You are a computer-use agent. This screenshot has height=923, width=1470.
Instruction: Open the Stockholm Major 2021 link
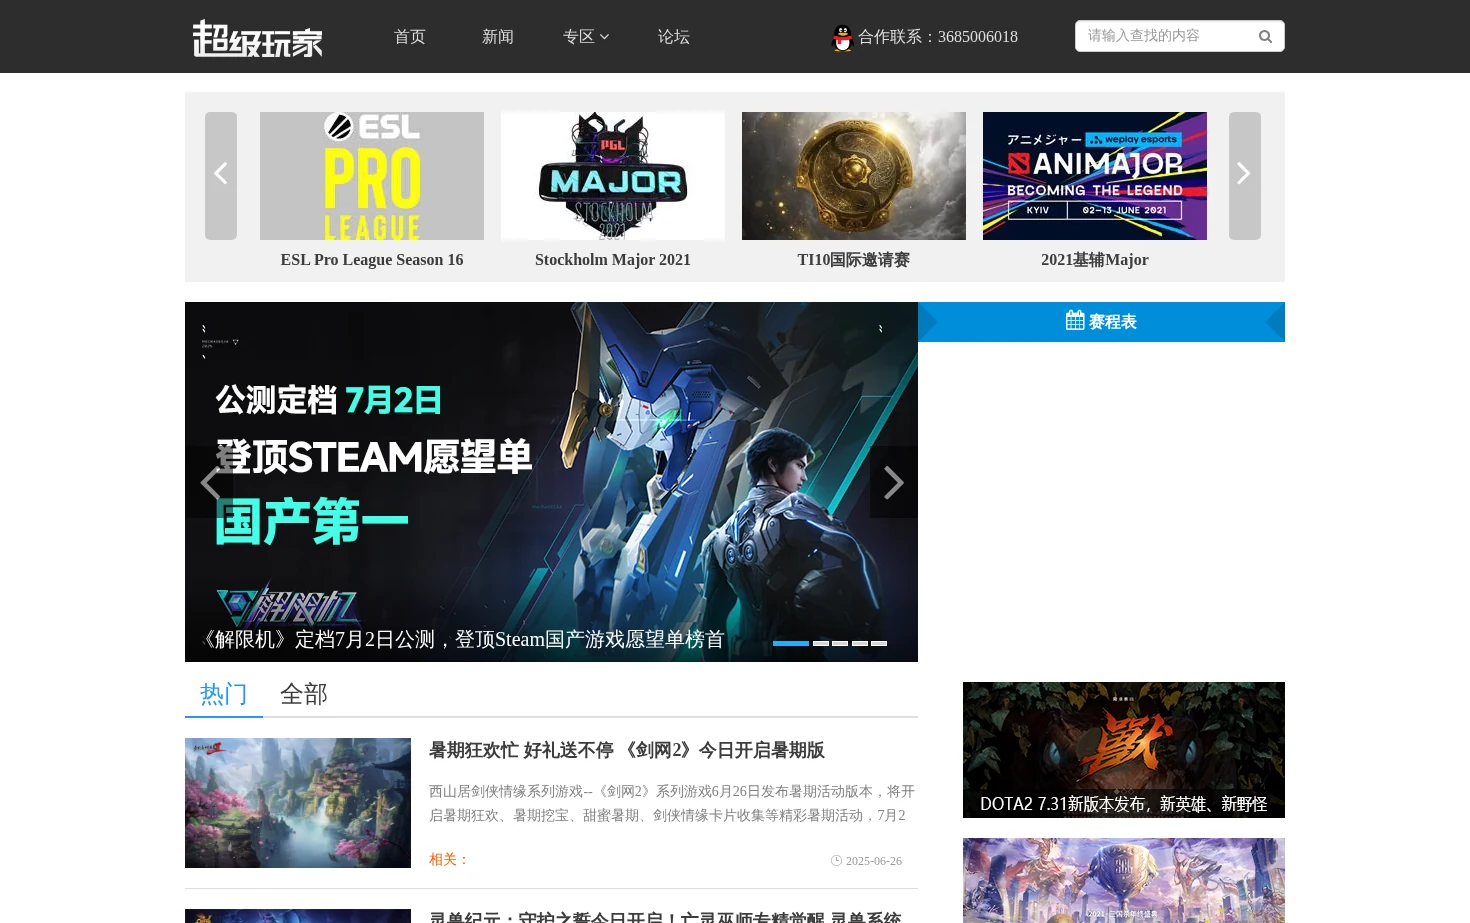(x=613, y=260)
